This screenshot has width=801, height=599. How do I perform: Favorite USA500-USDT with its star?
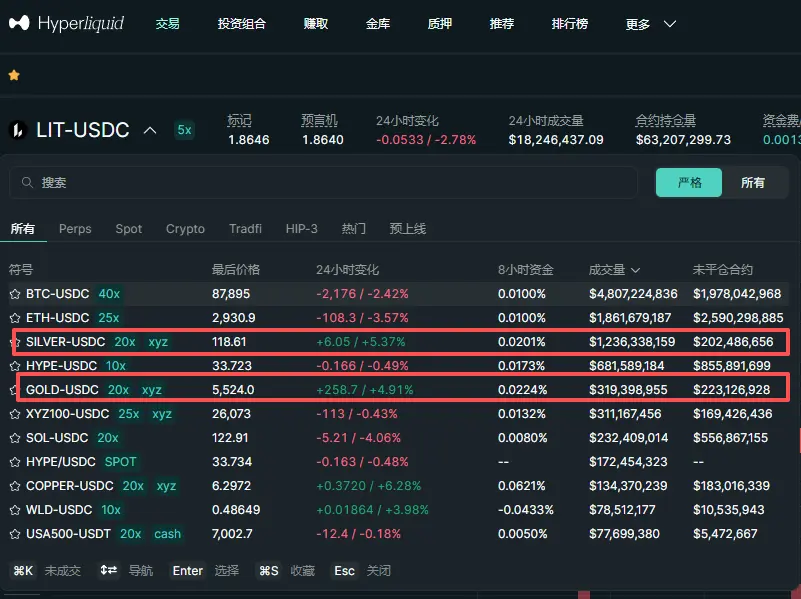coord(15,534)
